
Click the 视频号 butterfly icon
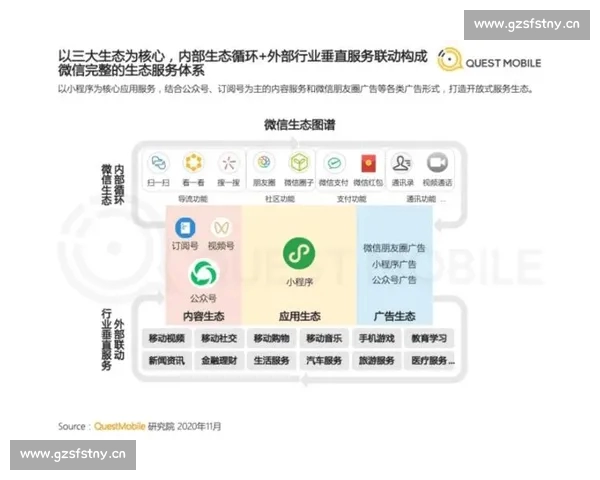[x=221, y=228]
